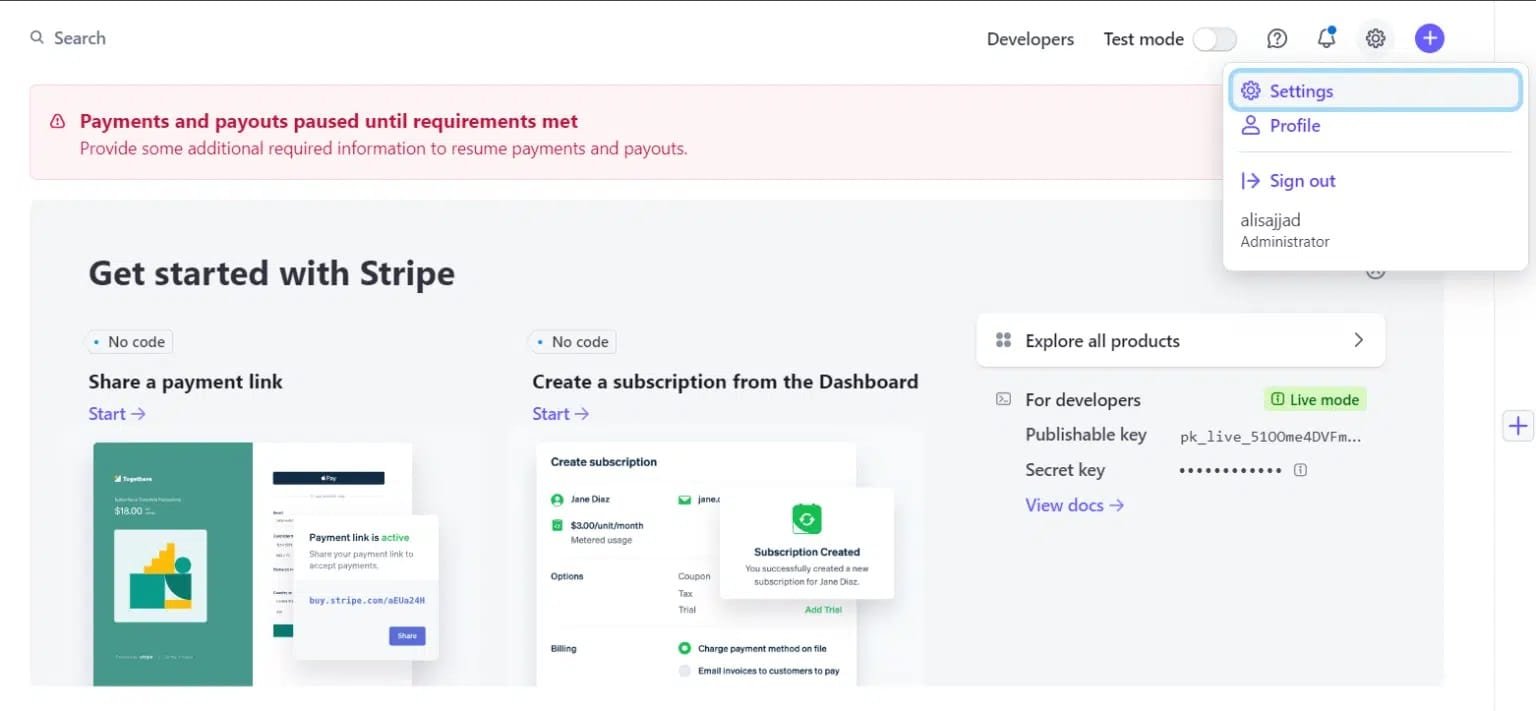Click Start under Create a subscription
This screenshot has width=1536, height=711.
click(x=561, y=414)
